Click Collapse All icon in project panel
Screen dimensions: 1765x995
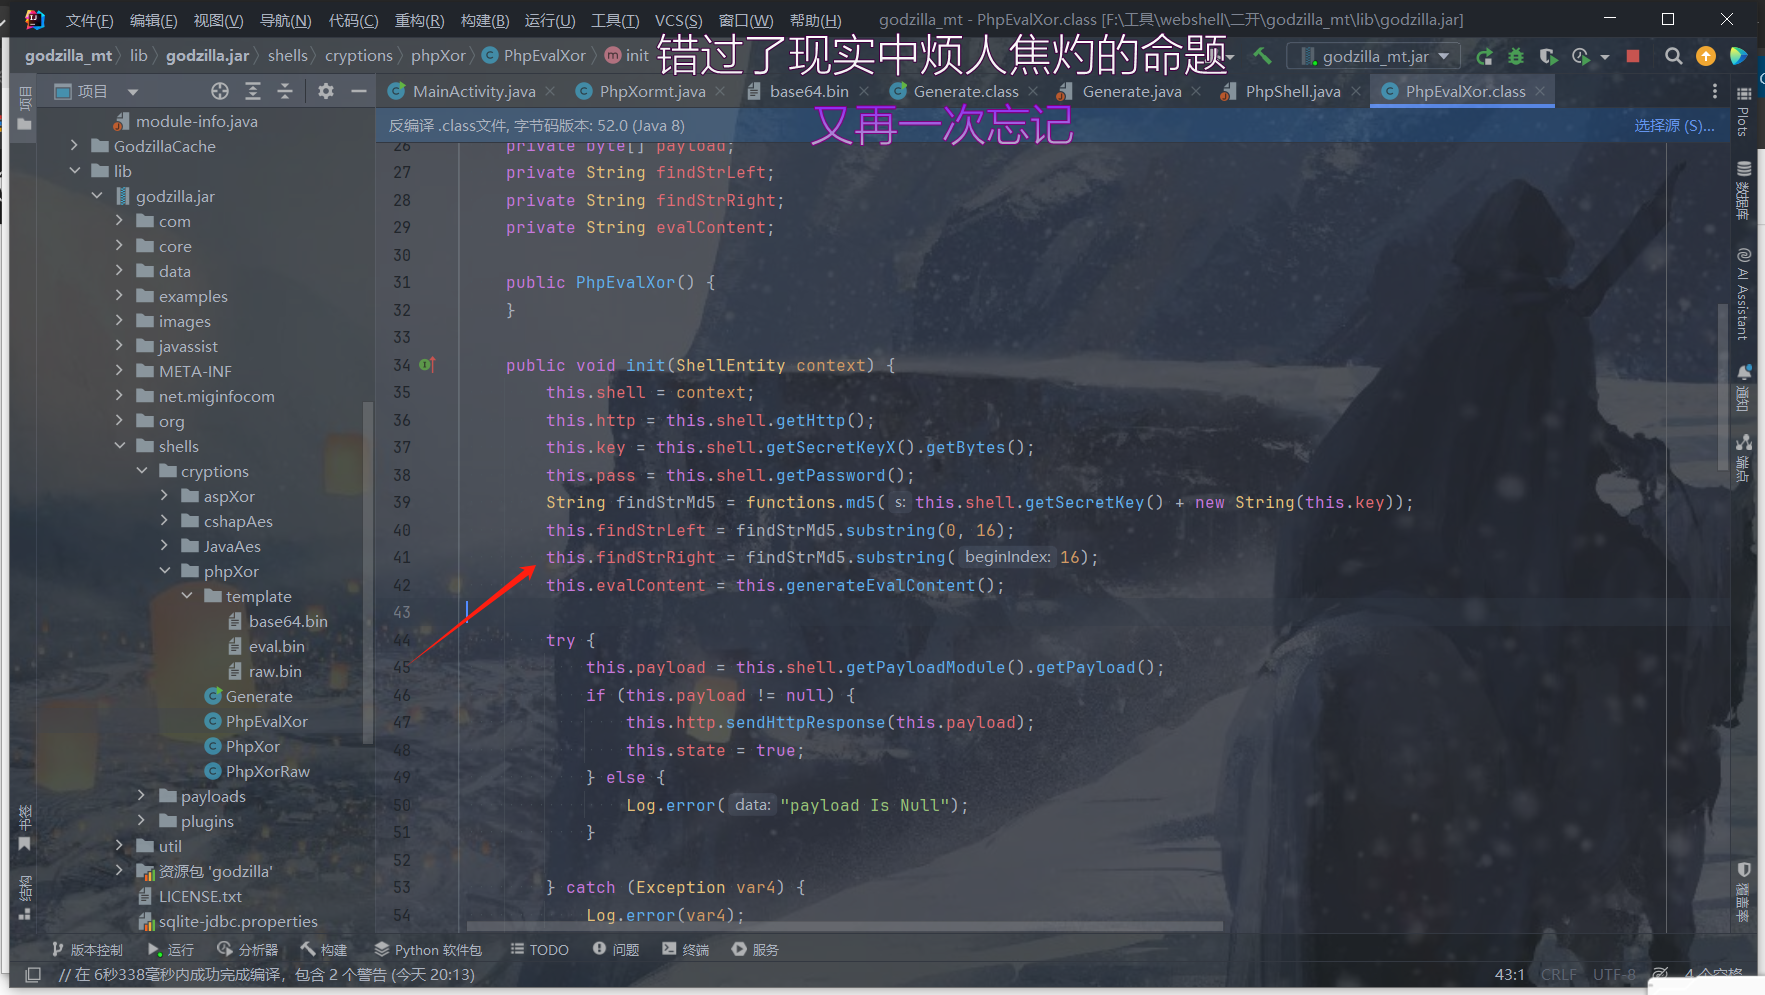(x=285, y=91)
